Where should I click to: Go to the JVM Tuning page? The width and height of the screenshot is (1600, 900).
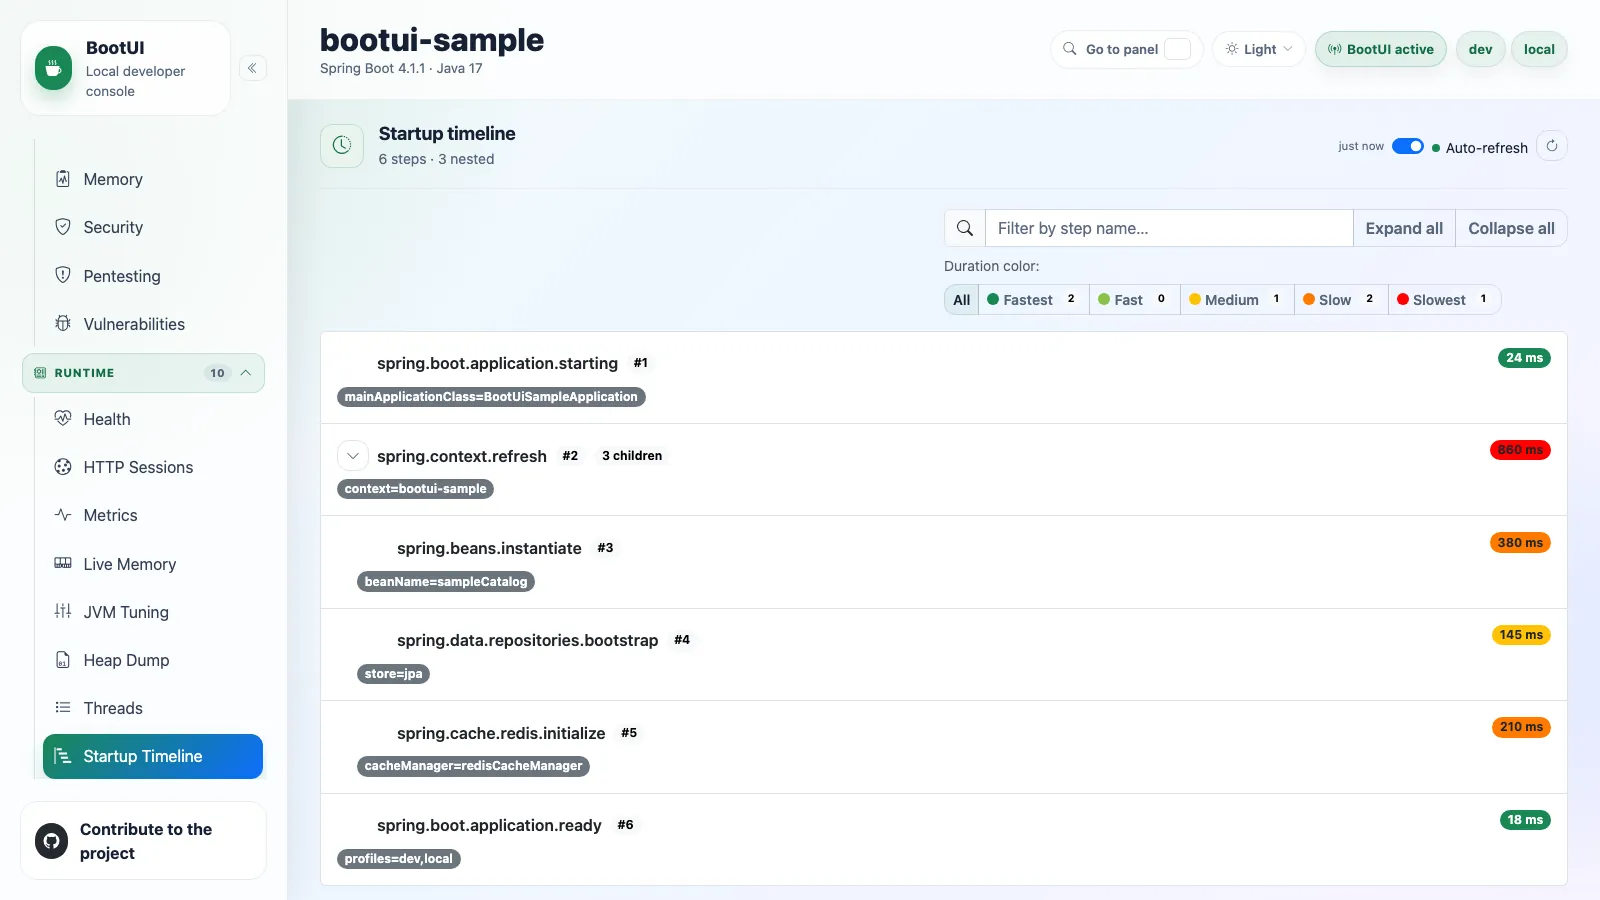[153, 612]
